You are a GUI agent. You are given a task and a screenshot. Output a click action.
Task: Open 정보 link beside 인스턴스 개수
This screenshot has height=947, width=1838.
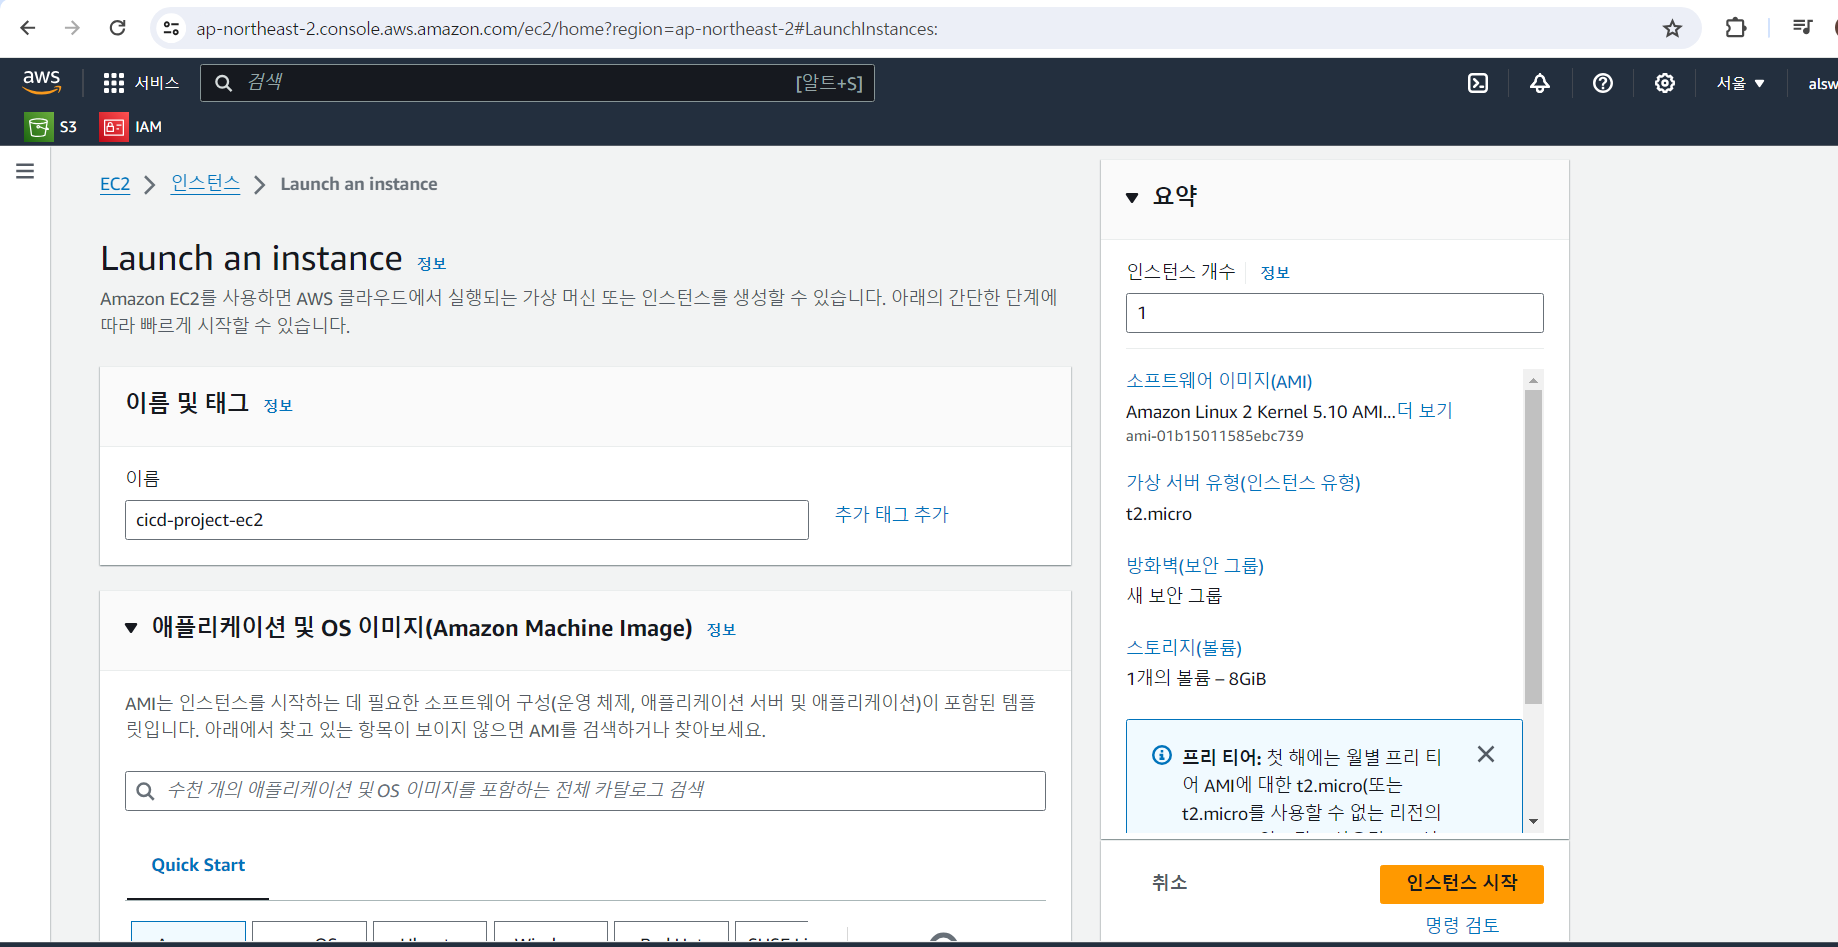[1275, 272]
